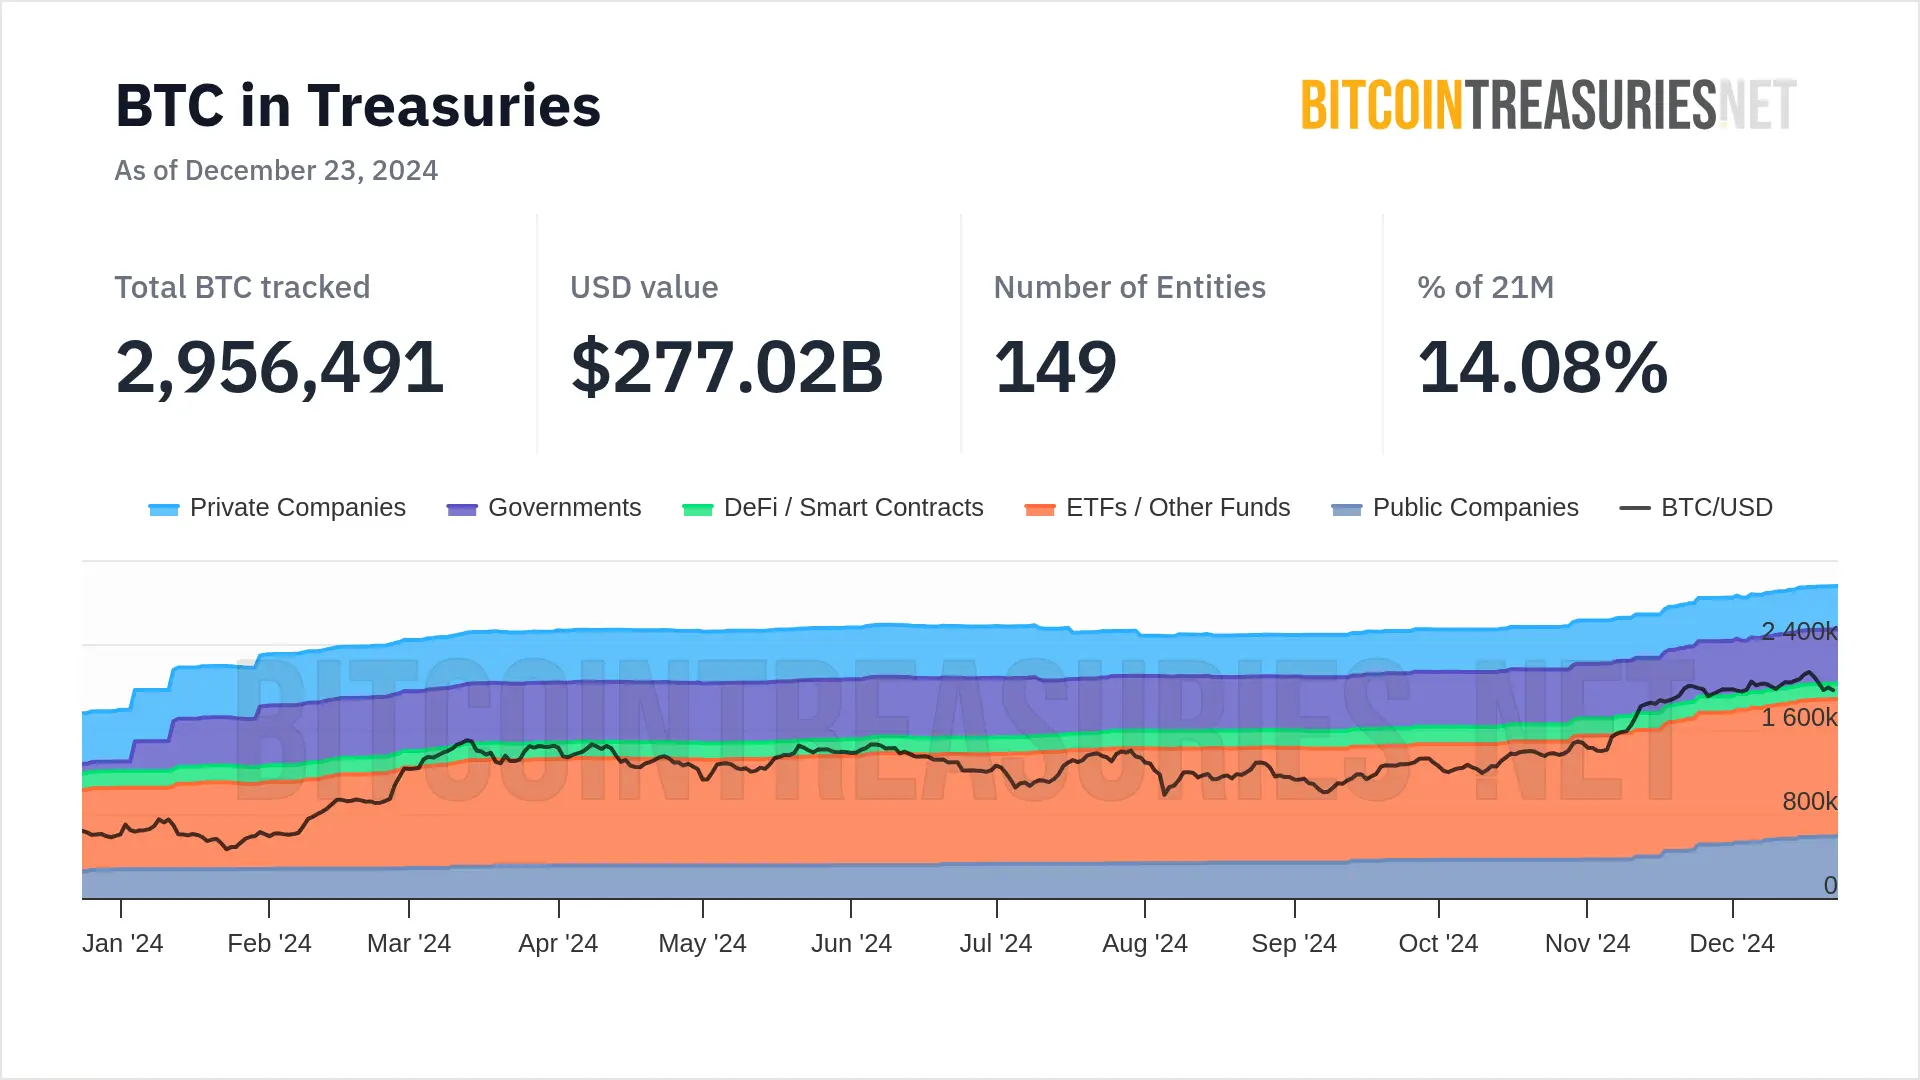Select the Dec '24 axis marker

[1732, 943]
